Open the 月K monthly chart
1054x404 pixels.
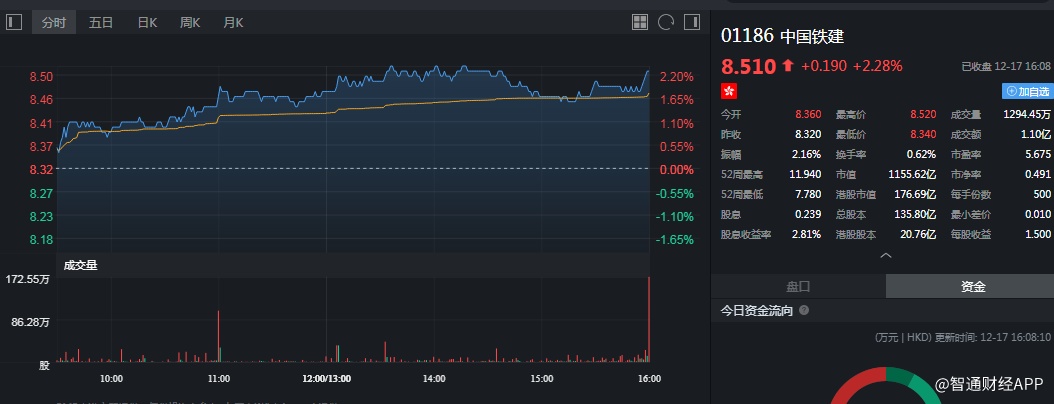pyautogui.click(x=233, y=22)
